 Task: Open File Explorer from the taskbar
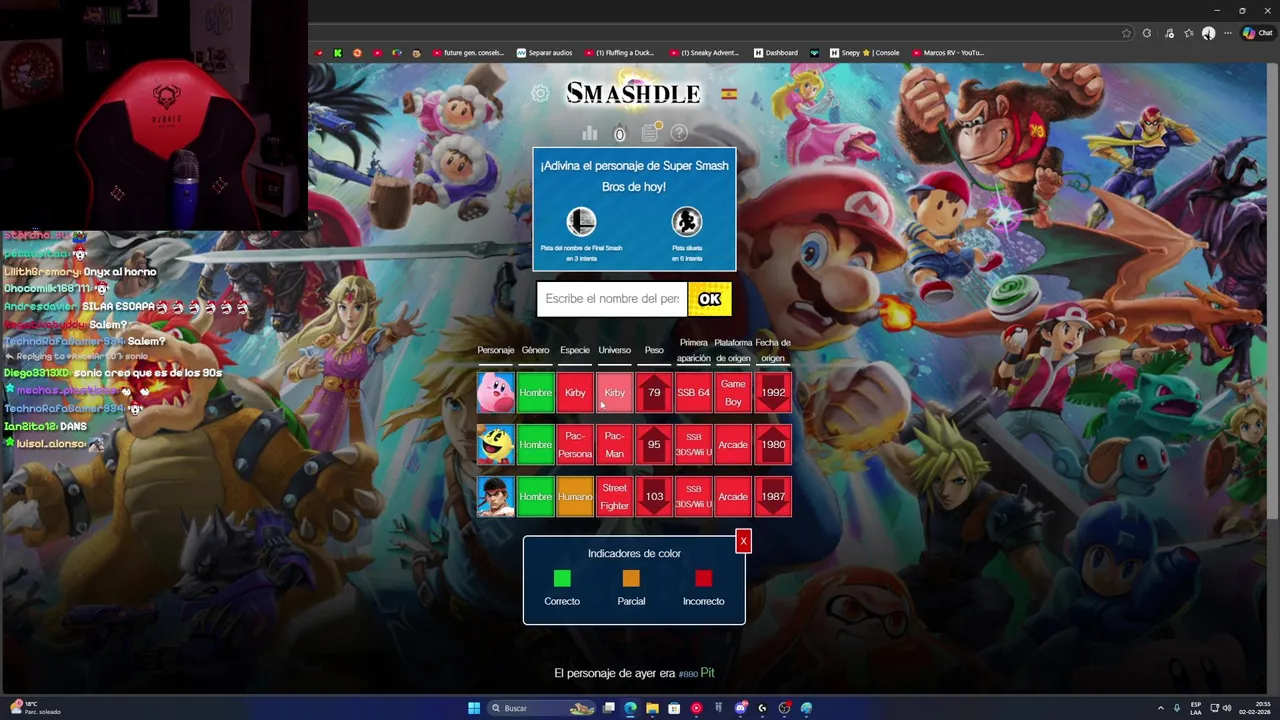[x=652, y=708]
